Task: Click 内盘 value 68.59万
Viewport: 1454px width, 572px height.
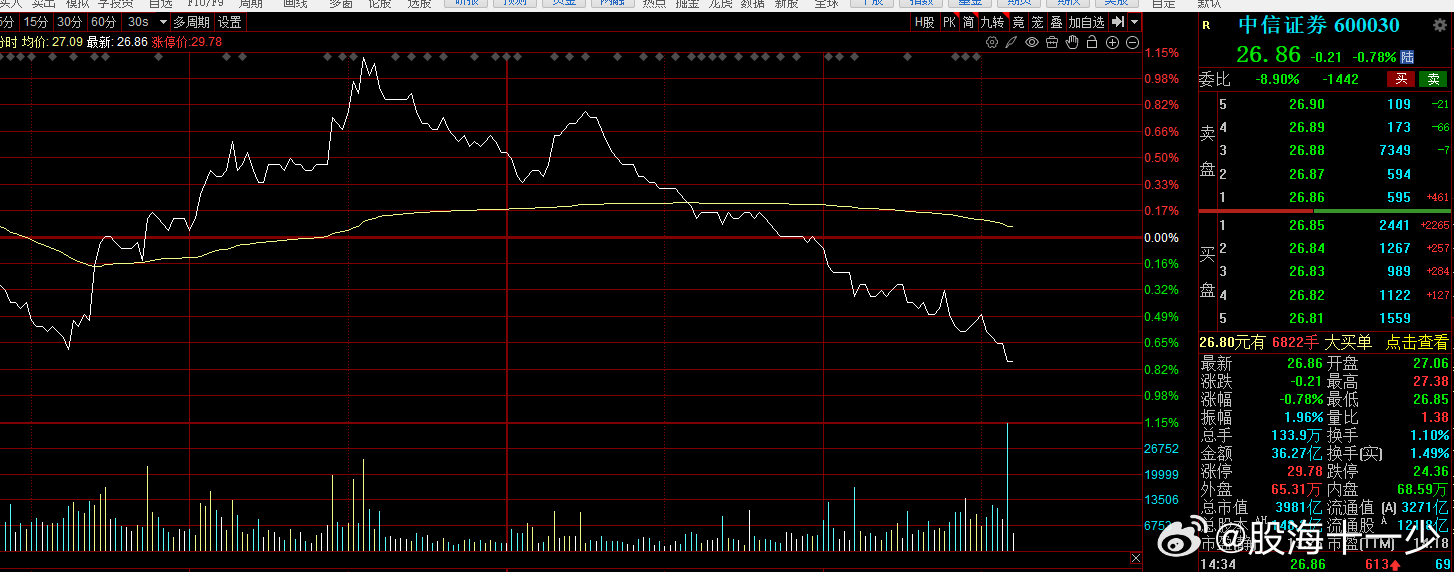Action: point(1422,489)
